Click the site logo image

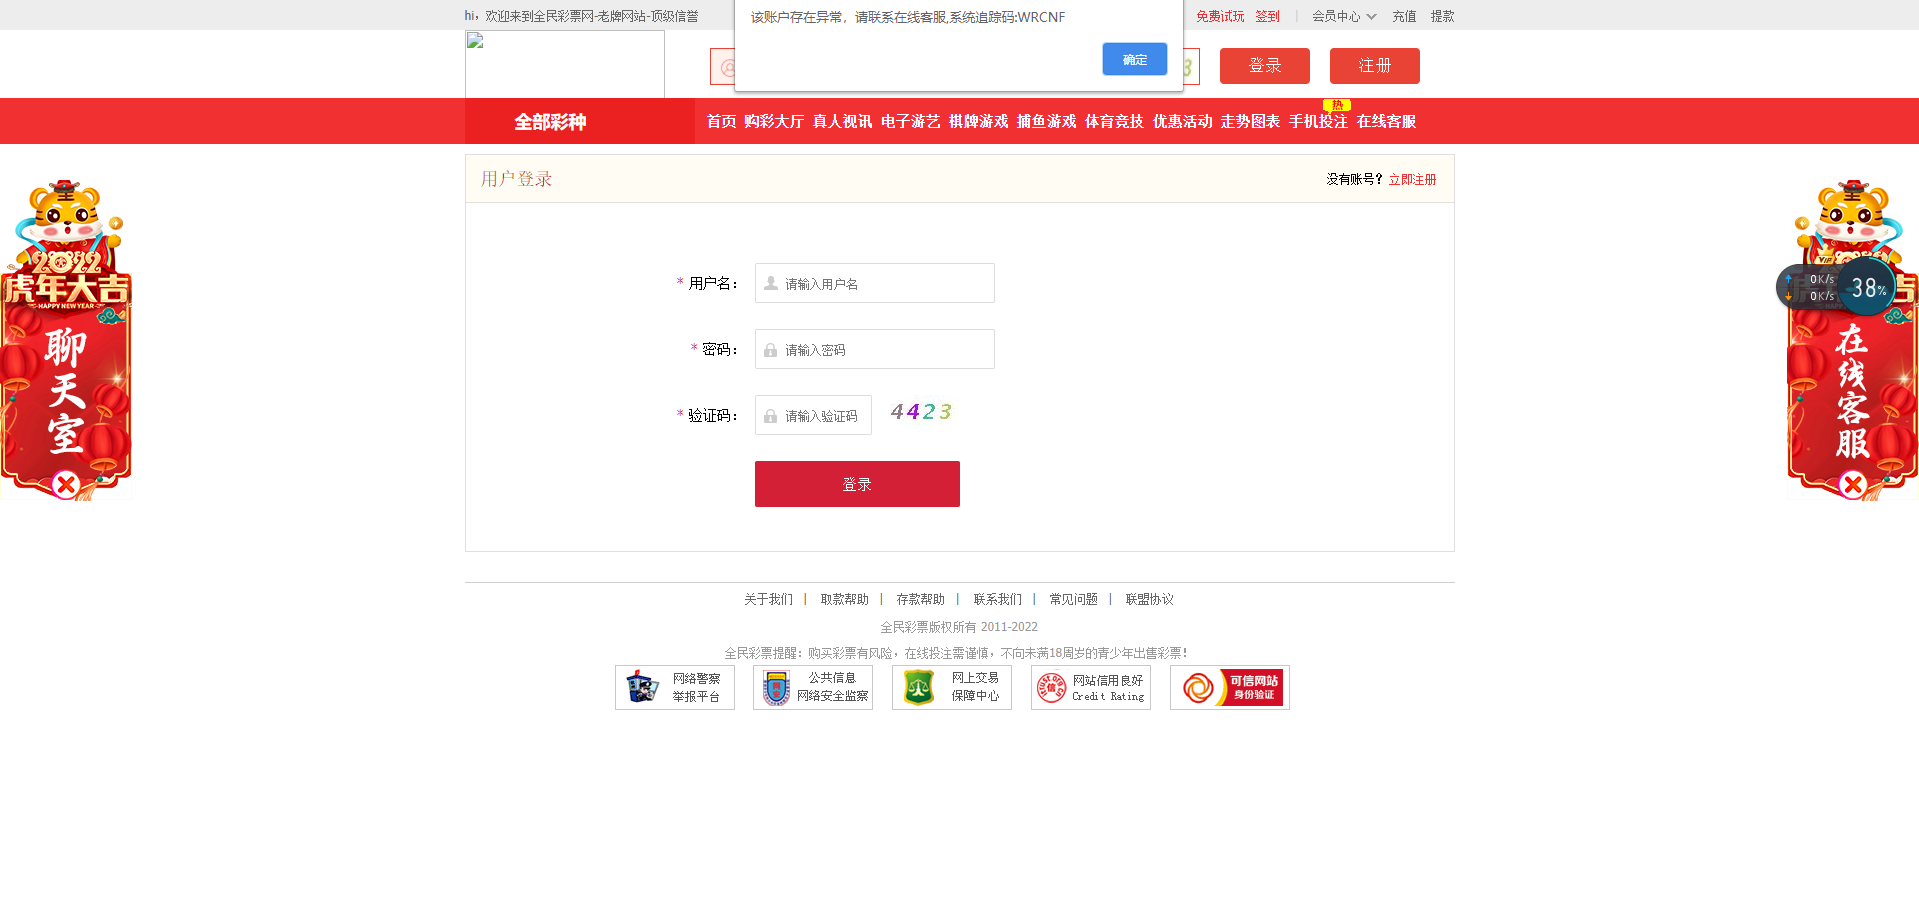(x=565, y=64)
